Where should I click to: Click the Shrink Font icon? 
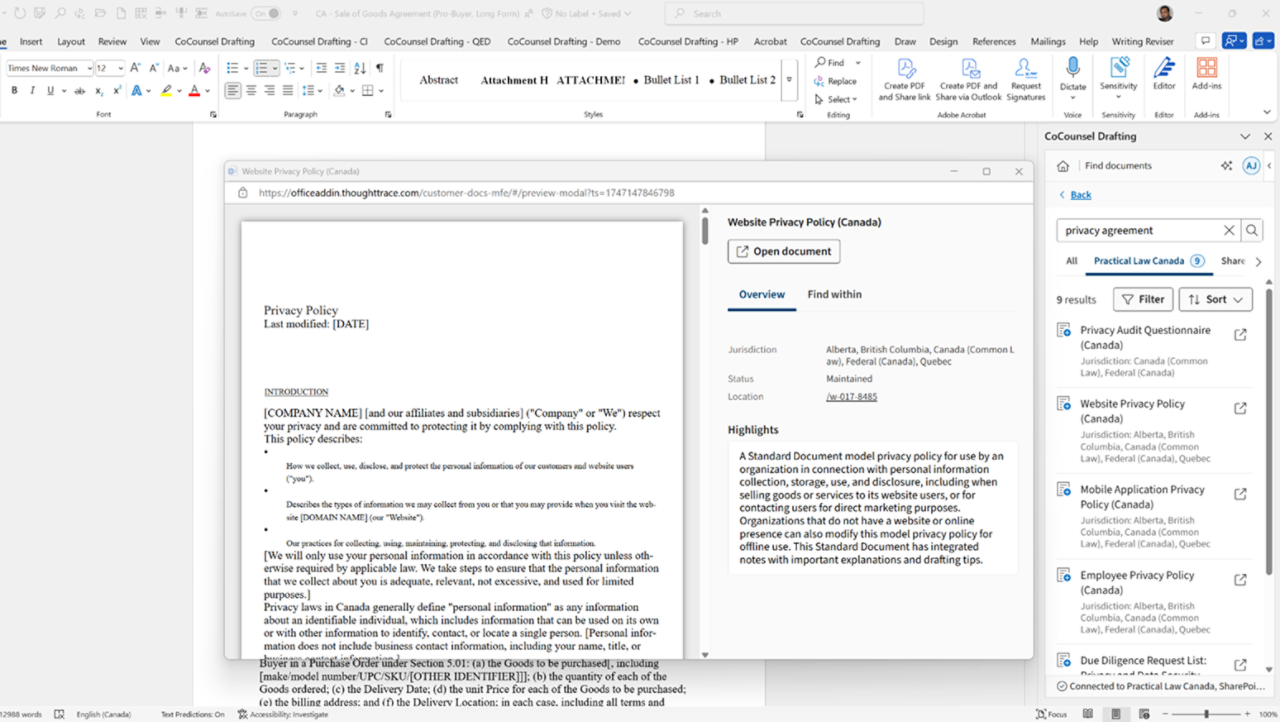[x=152, y=68]
